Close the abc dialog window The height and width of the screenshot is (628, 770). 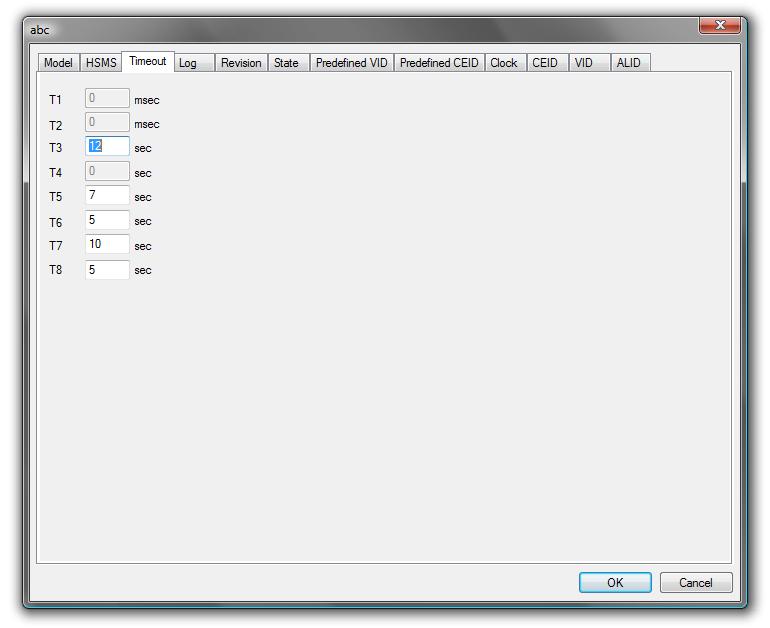721,27
